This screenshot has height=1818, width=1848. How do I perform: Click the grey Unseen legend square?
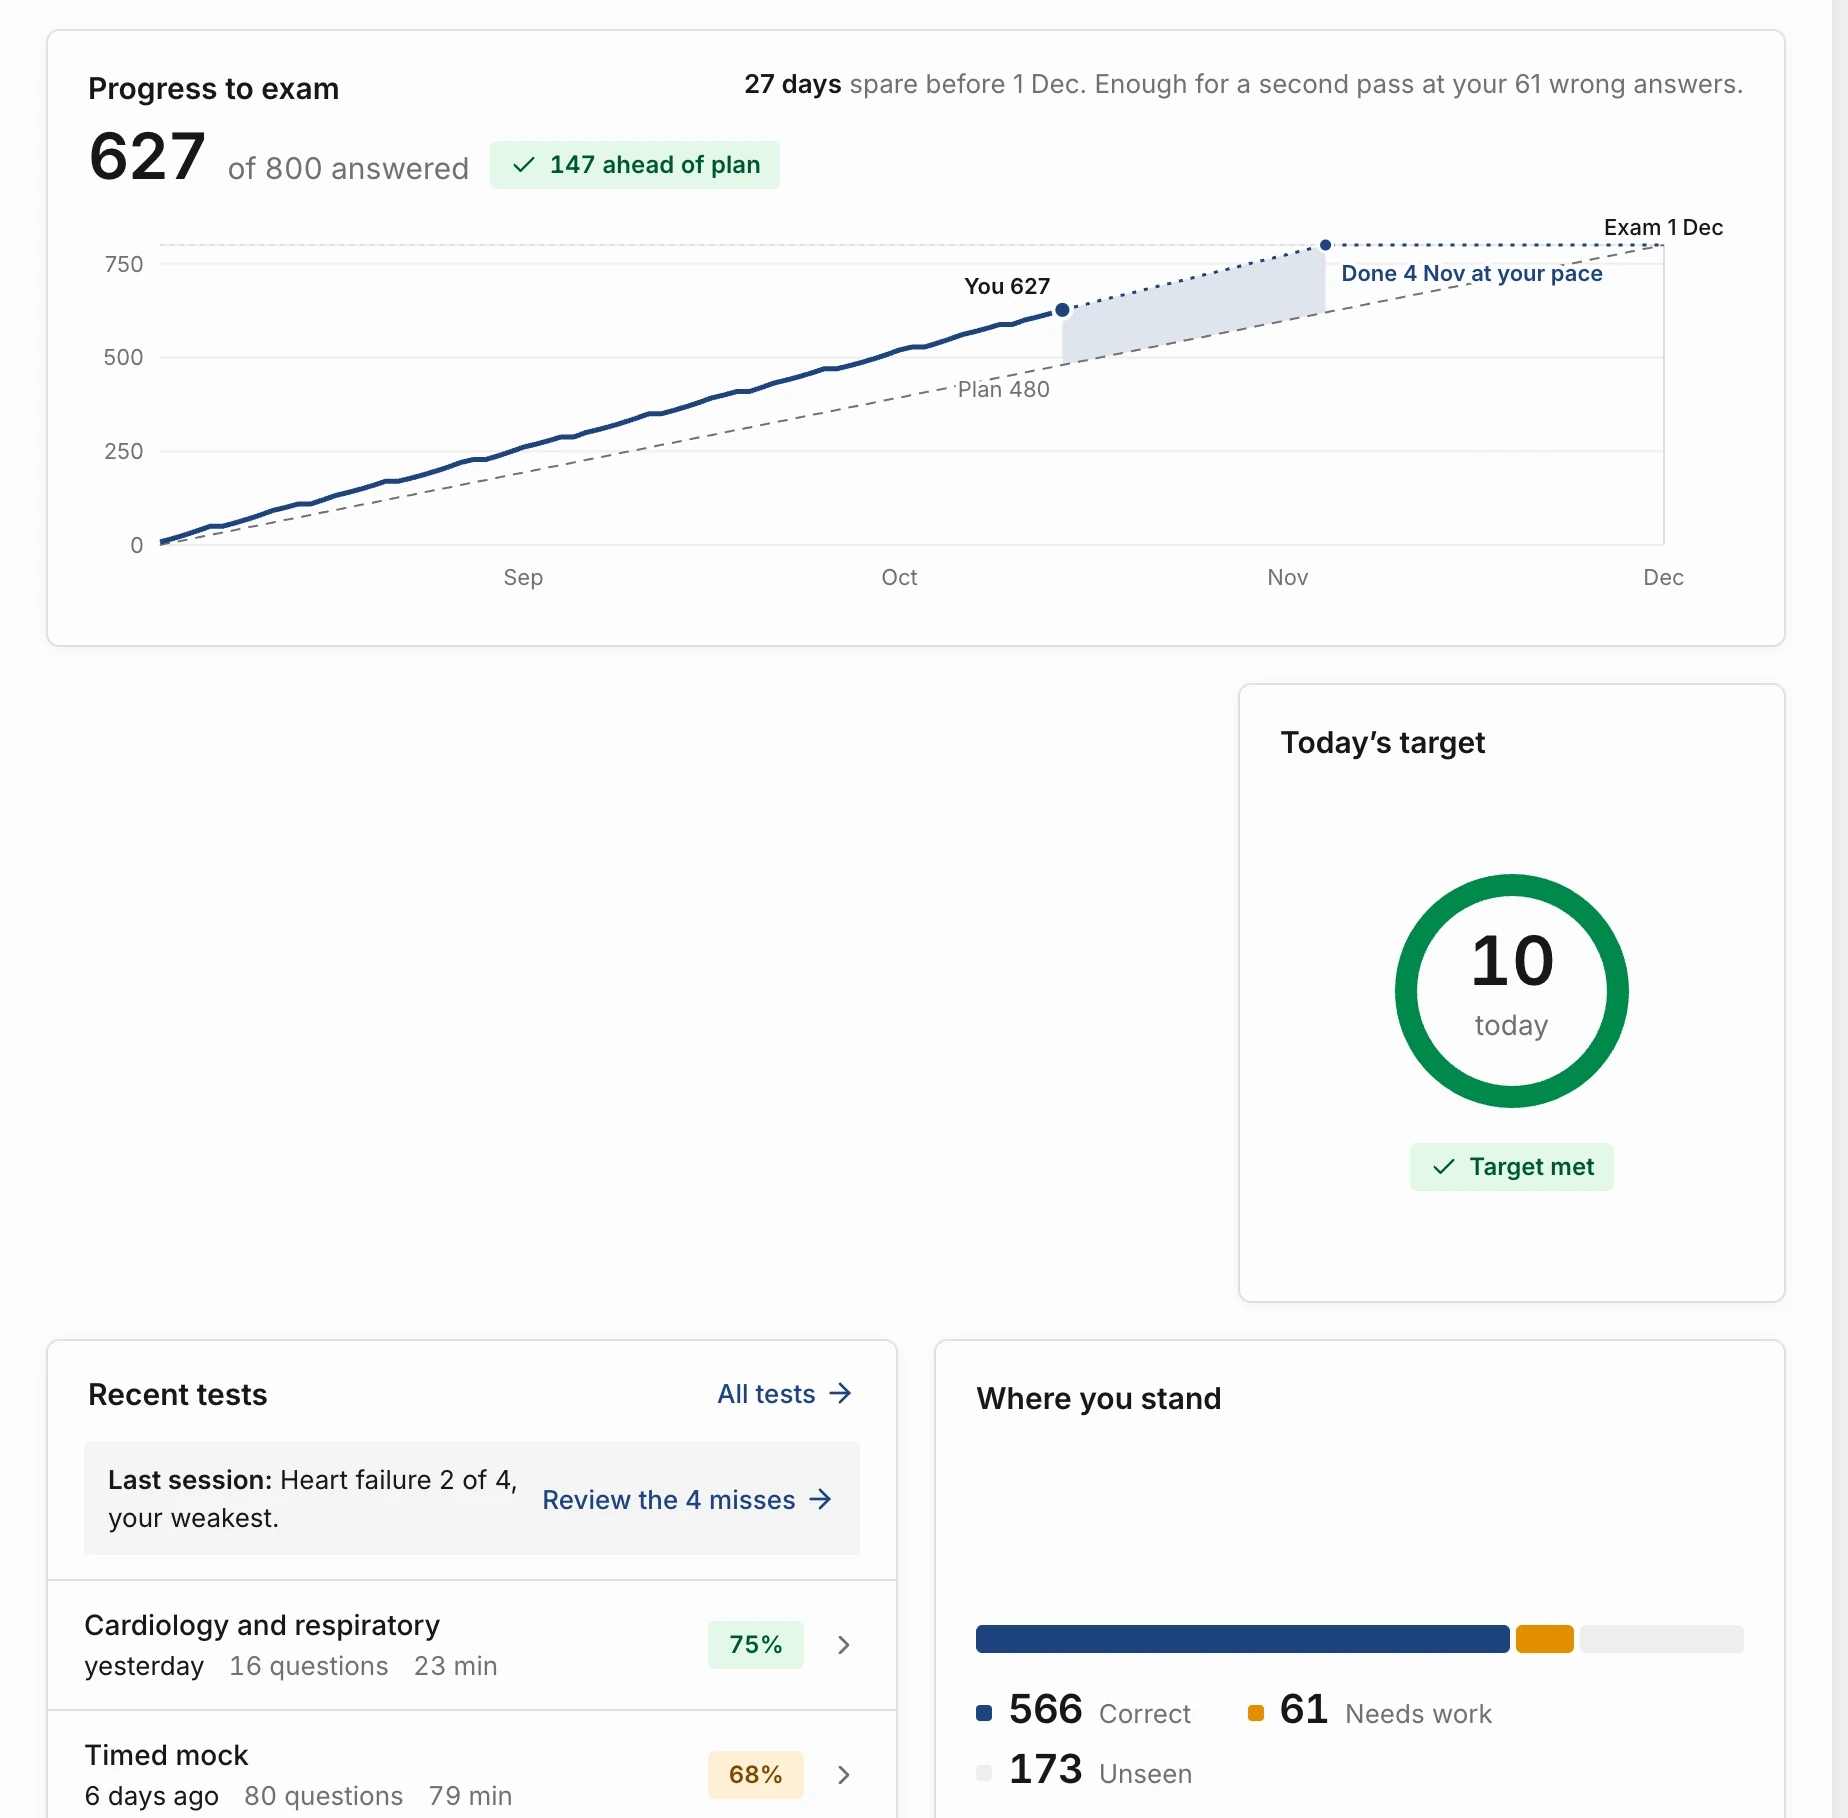pyautogui.click(x=984, y=1773)
